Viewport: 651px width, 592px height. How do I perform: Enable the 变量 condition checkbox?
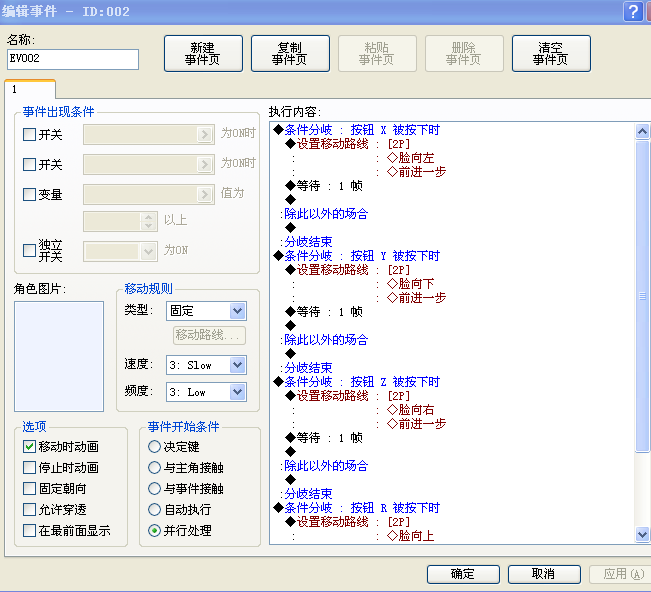point(29,194)
